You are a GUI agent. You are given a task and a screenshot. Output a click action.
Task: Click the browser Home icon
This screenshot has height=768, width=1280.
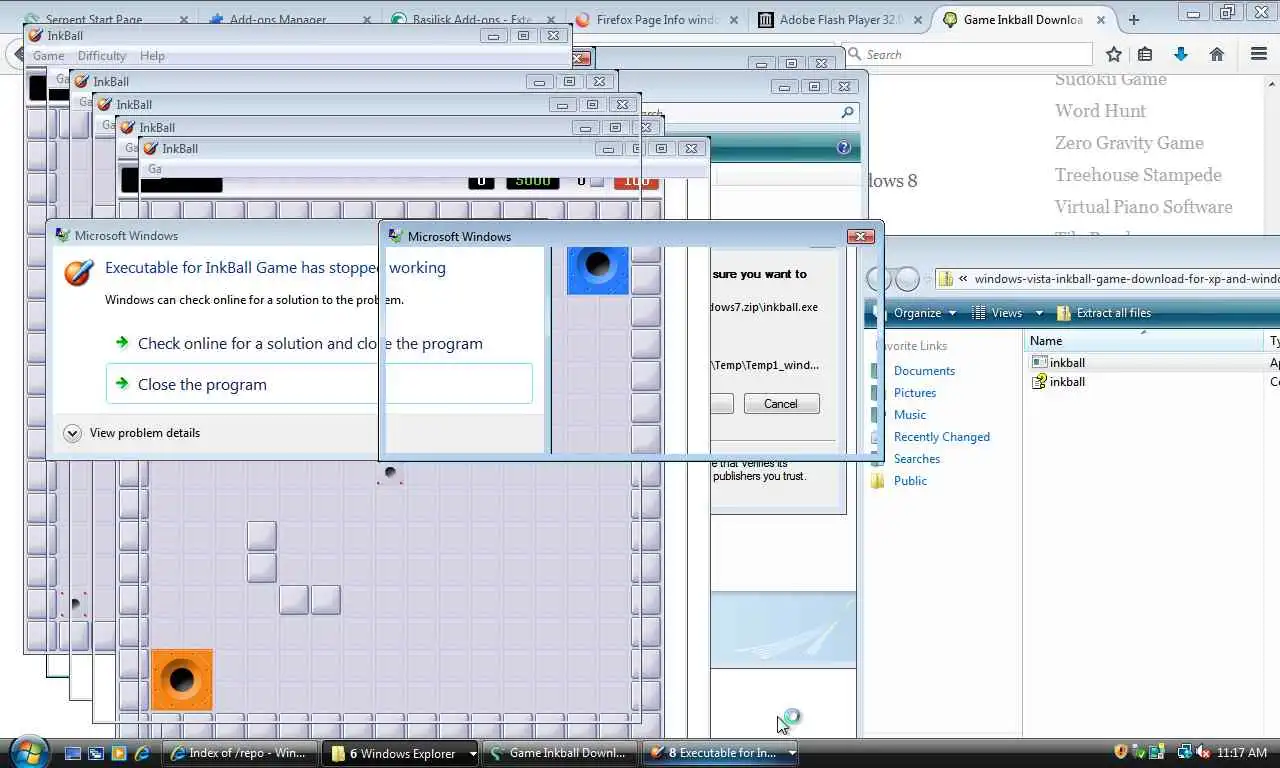tap(1217, 54)
